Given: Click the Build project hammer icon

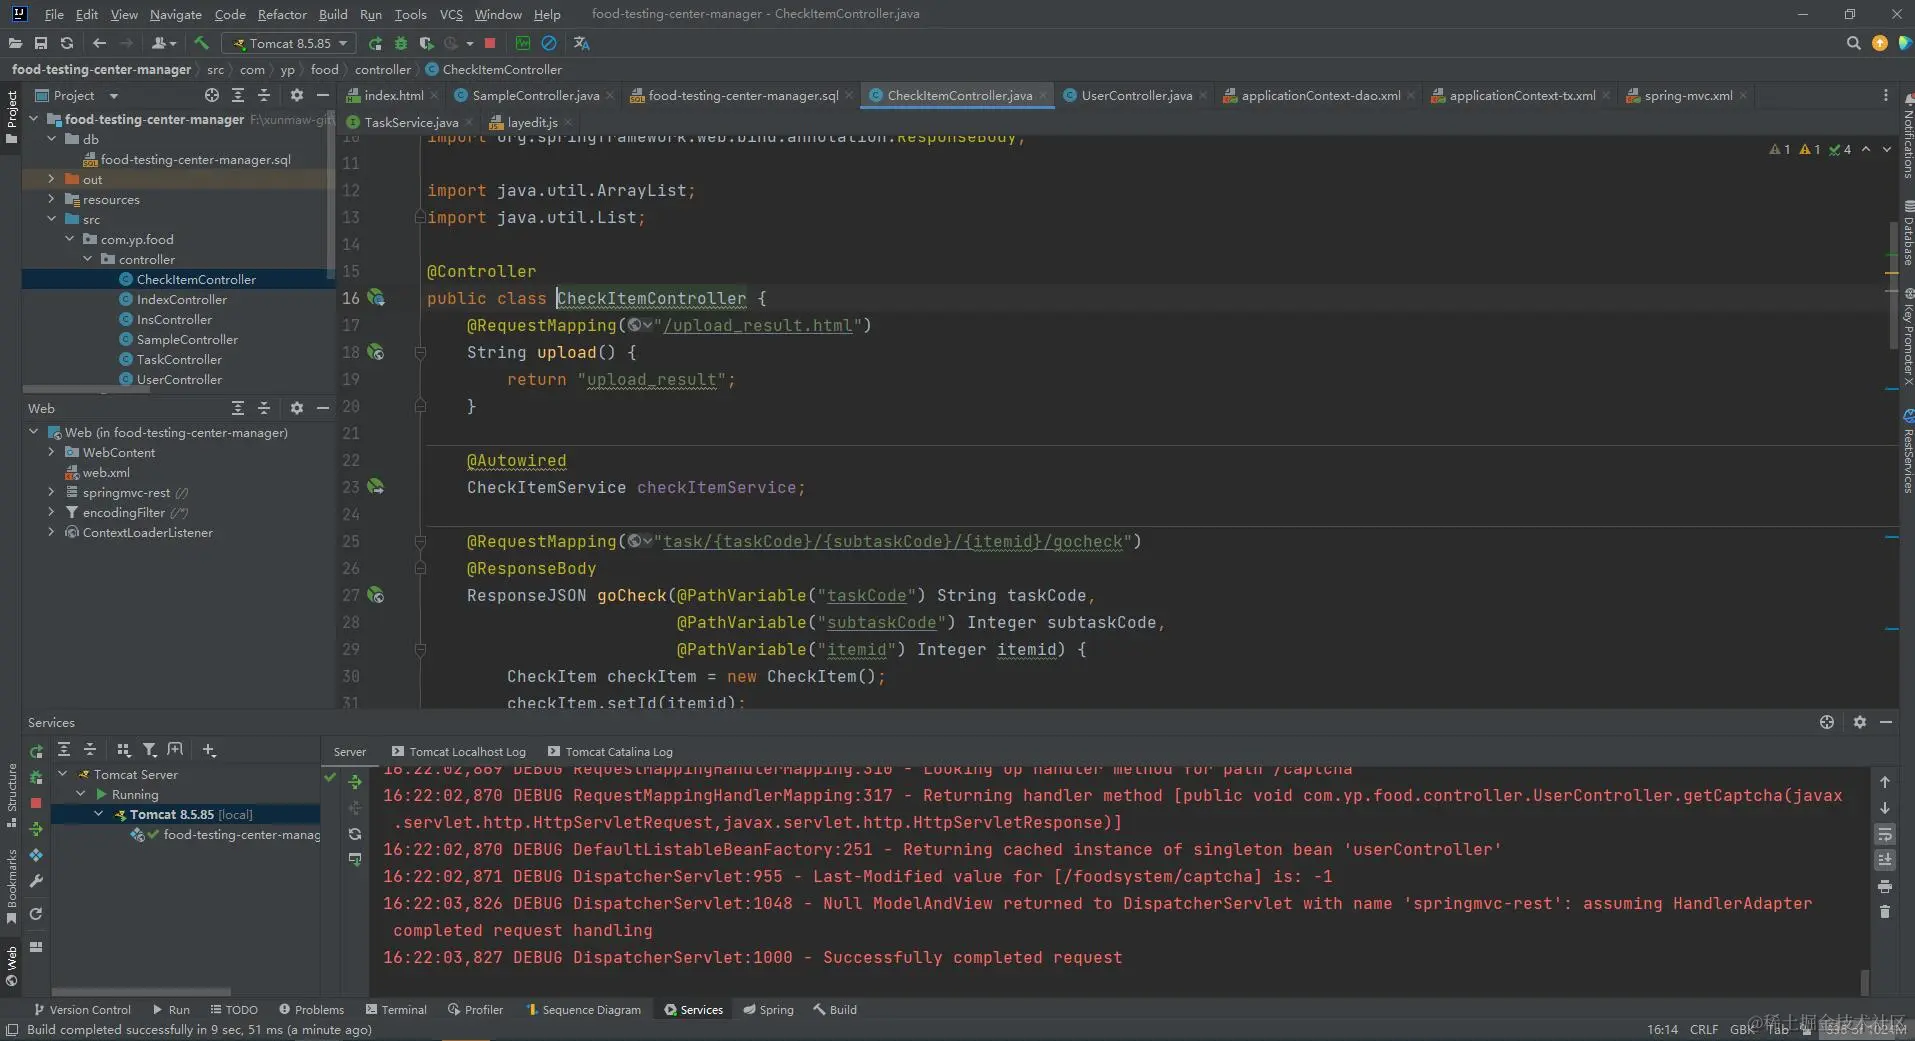Looking at the screenshot, I should [201, 43].
